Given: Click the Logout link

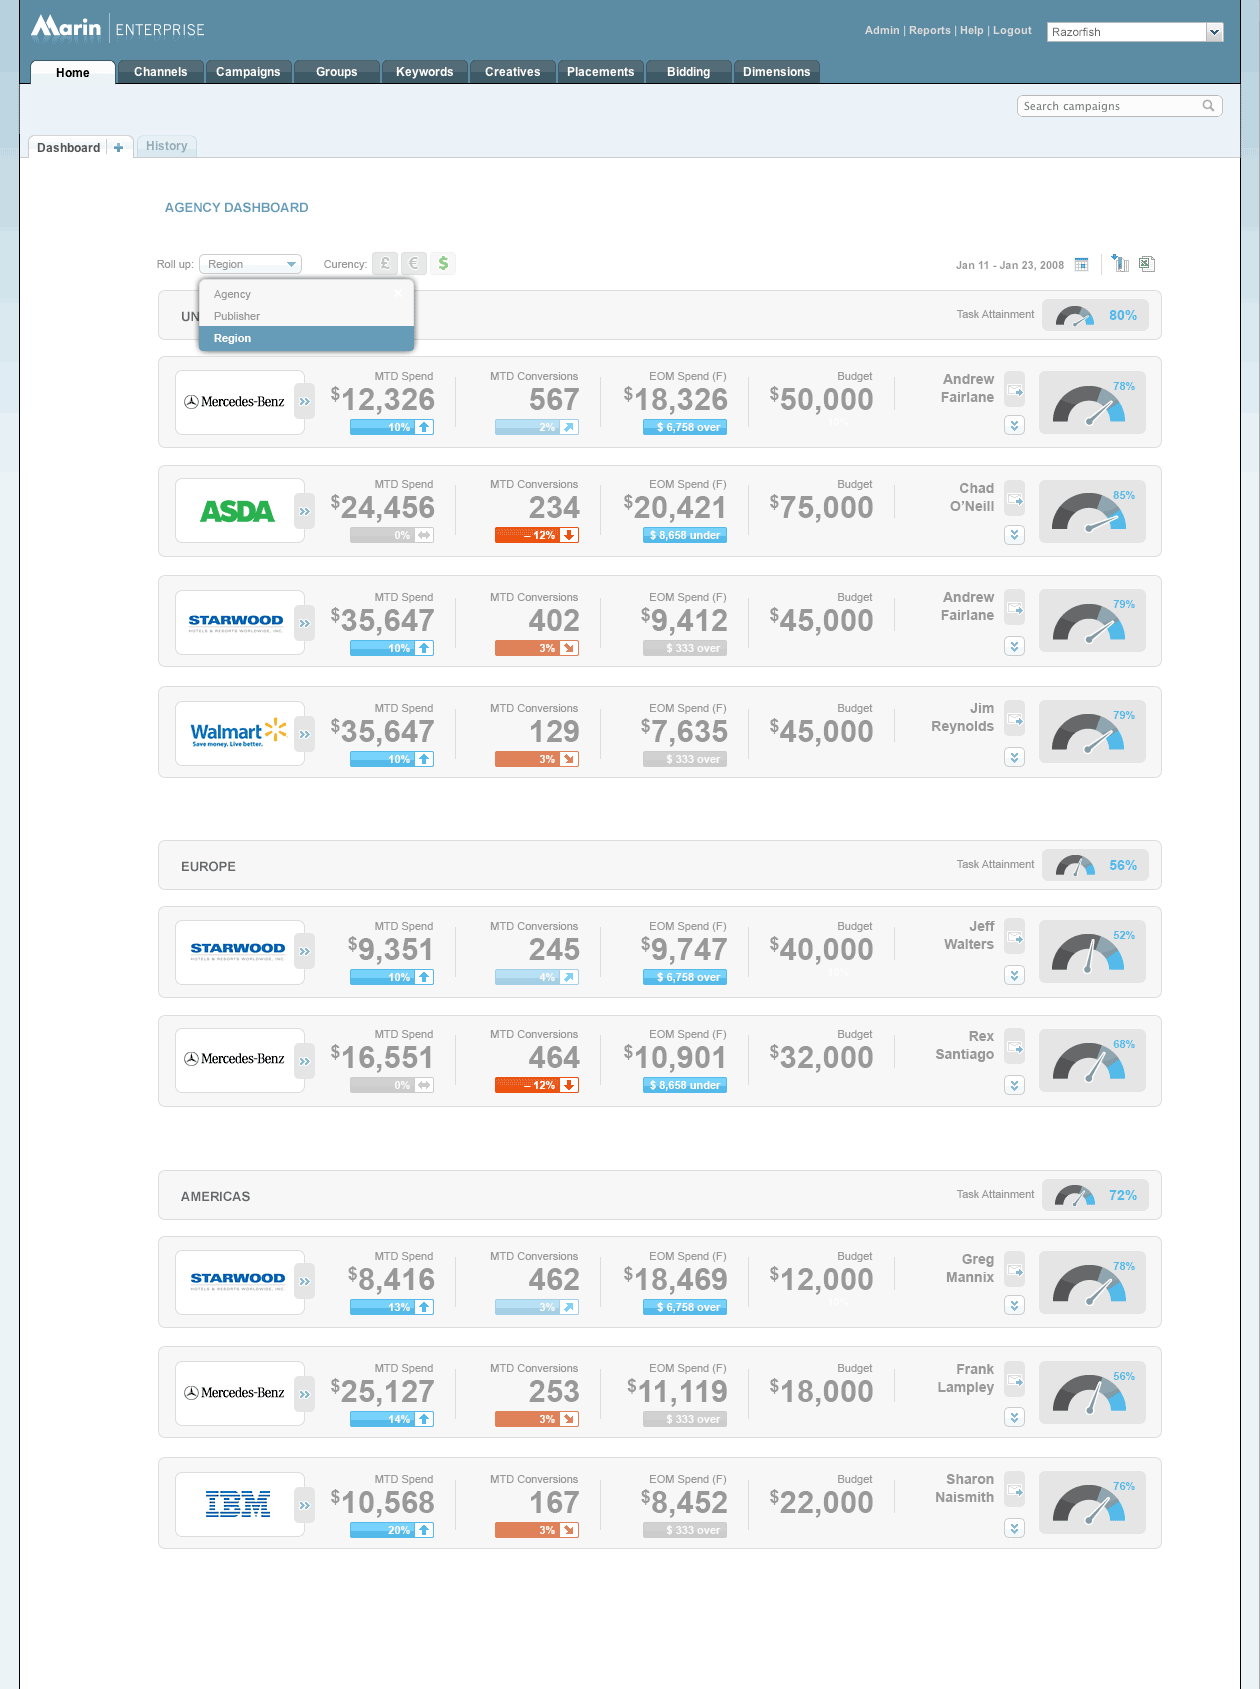Looking at the screenshot, I should pyautogui.click(x=1012, y=30).
